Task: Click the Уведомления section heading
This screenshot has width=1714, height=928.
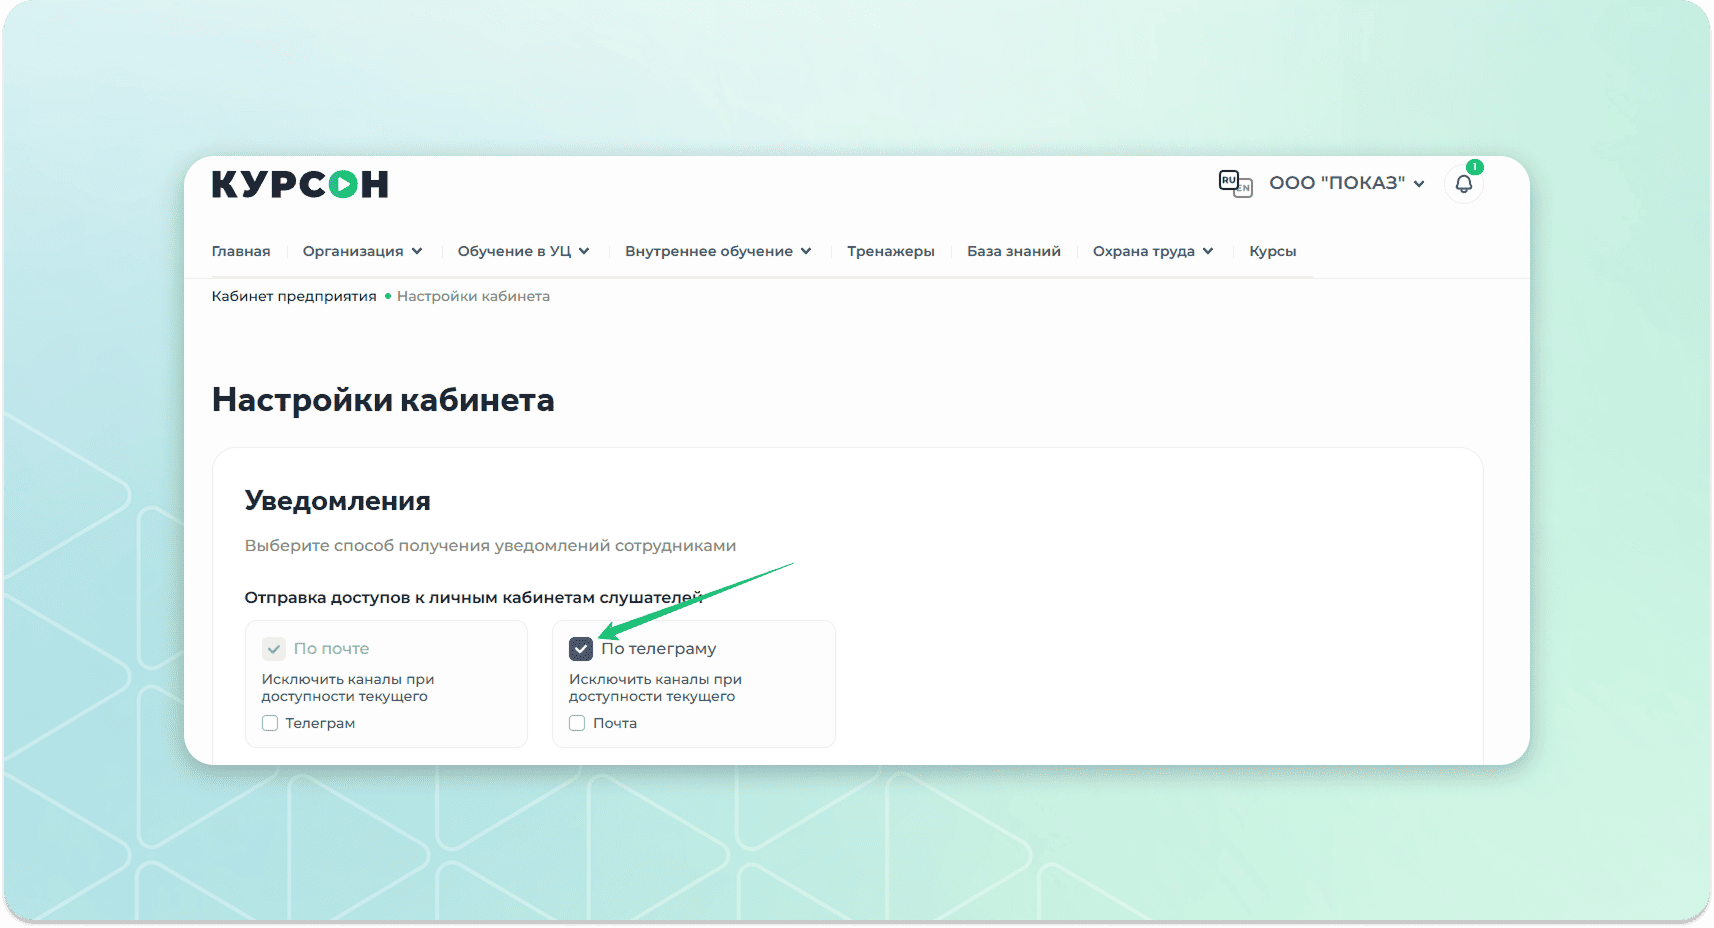Action: pyautogui.click(x=338, y=501)
